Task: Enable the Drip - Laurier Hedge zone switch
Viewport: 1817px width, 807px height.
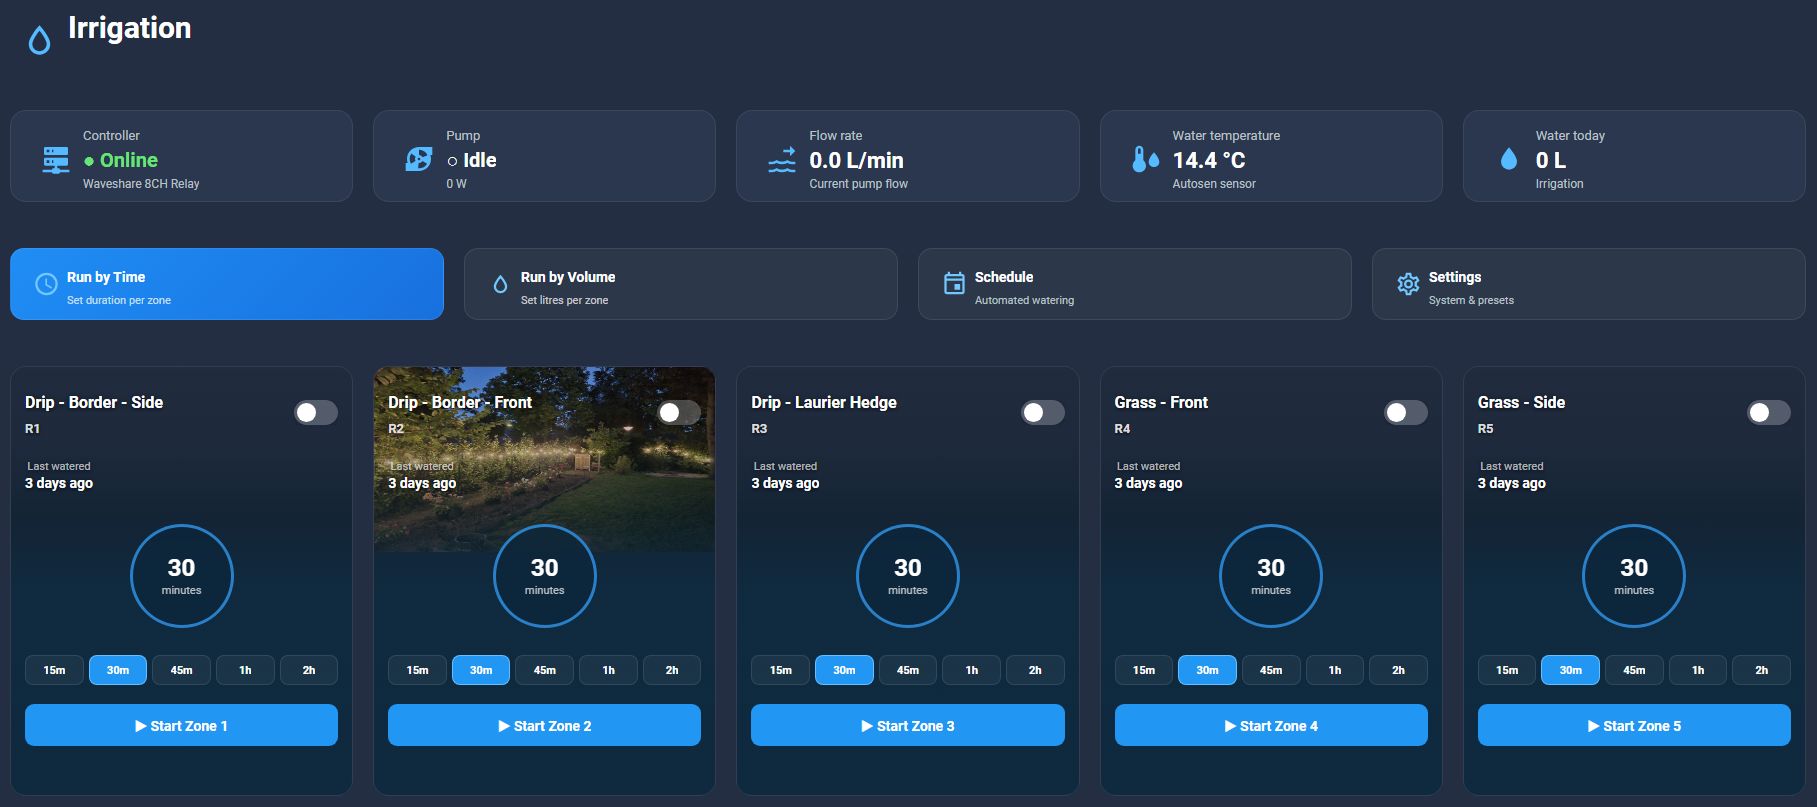Action: tap(1043, 412)
